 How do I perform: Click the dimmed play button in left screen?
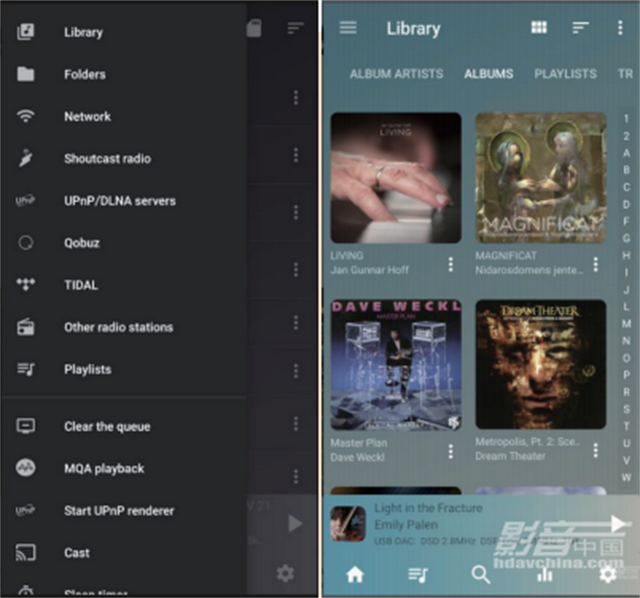coord(295,523)
